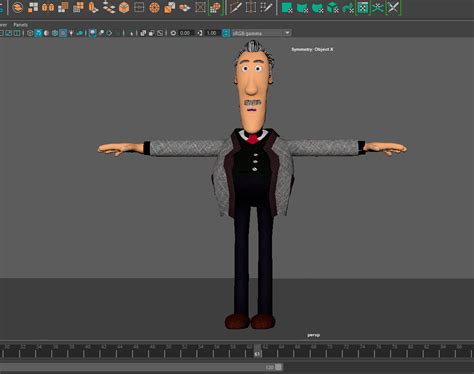The height and width of the screenshot is (374, 474).
Task: Click the teal crossed-lines UV cut icon
Action: [378, 7]
